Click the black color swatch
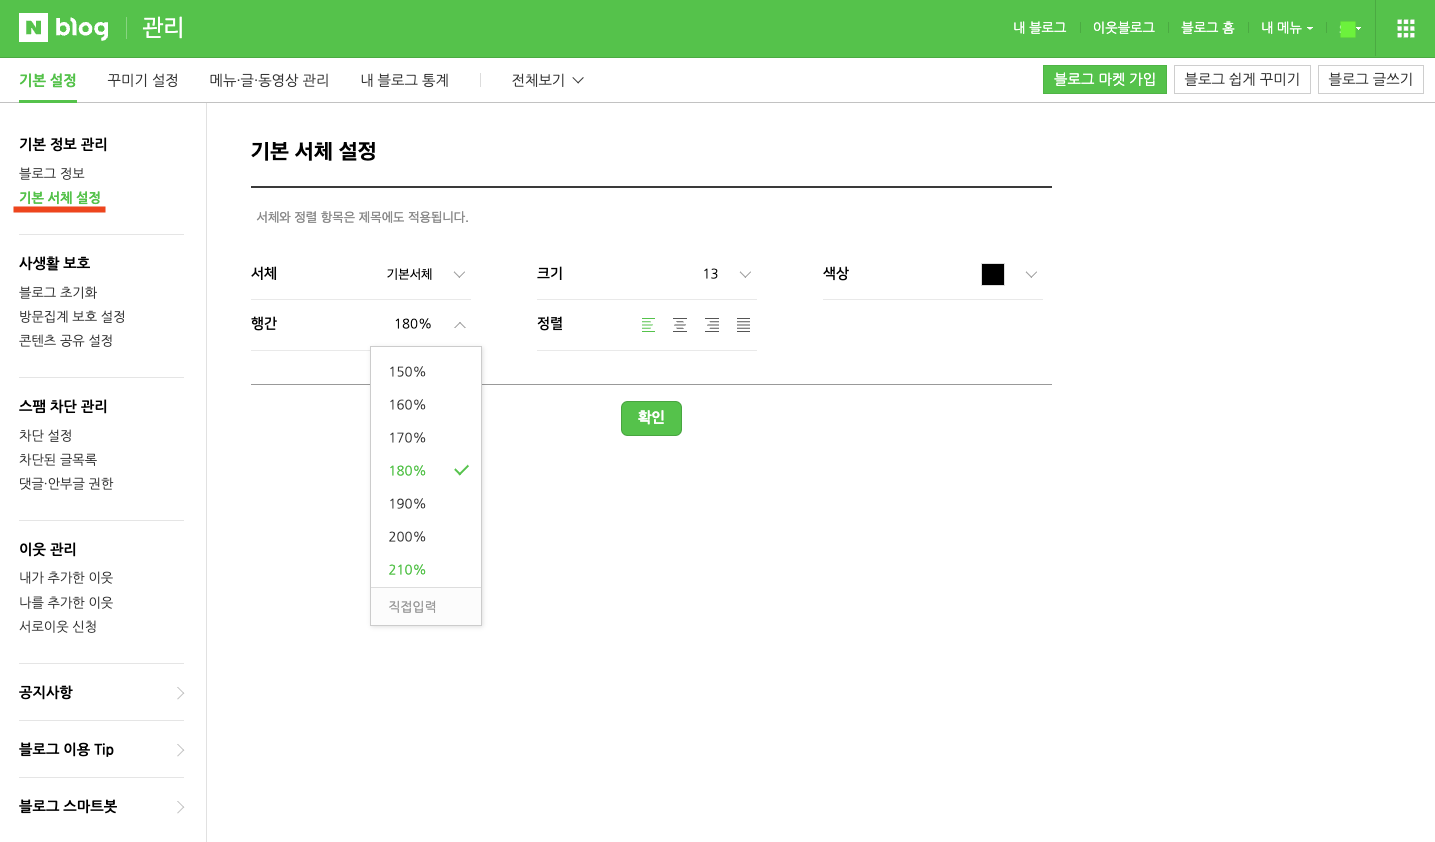This screenshot has width=1435, height=842. click(993, 274)
